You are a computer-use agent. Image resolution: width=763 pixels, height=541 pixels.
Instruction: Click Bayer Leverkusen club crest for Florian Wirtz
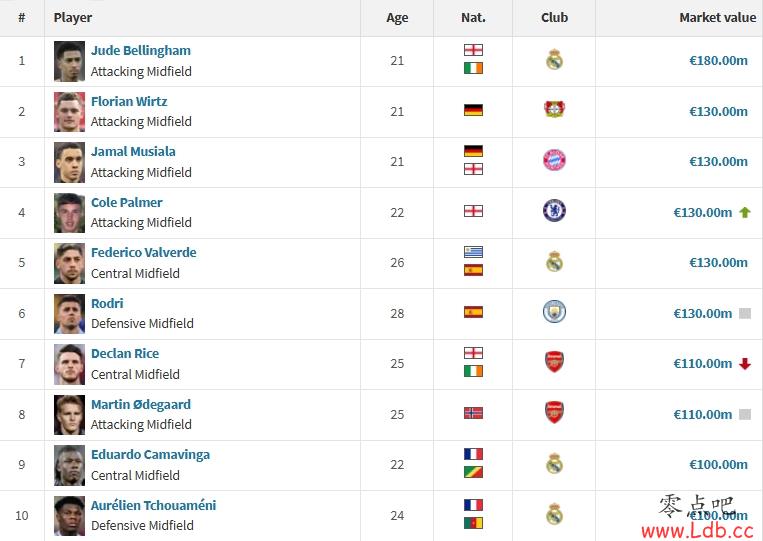click(554, 109)
